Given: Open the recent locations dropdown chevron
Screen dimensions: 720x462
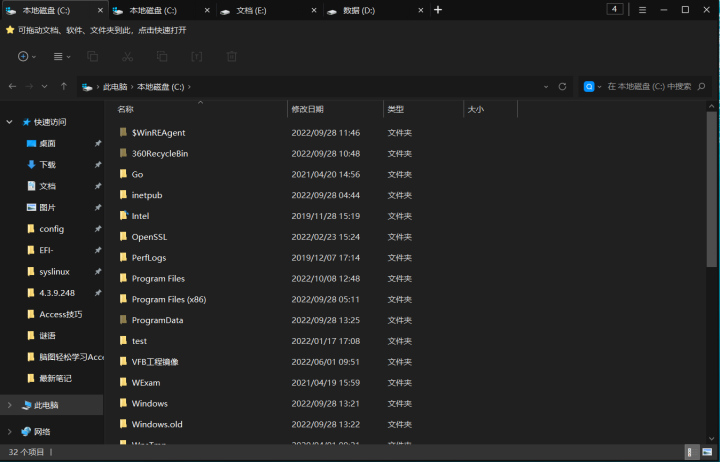Looking at the screenshot, I should [45, 86].
